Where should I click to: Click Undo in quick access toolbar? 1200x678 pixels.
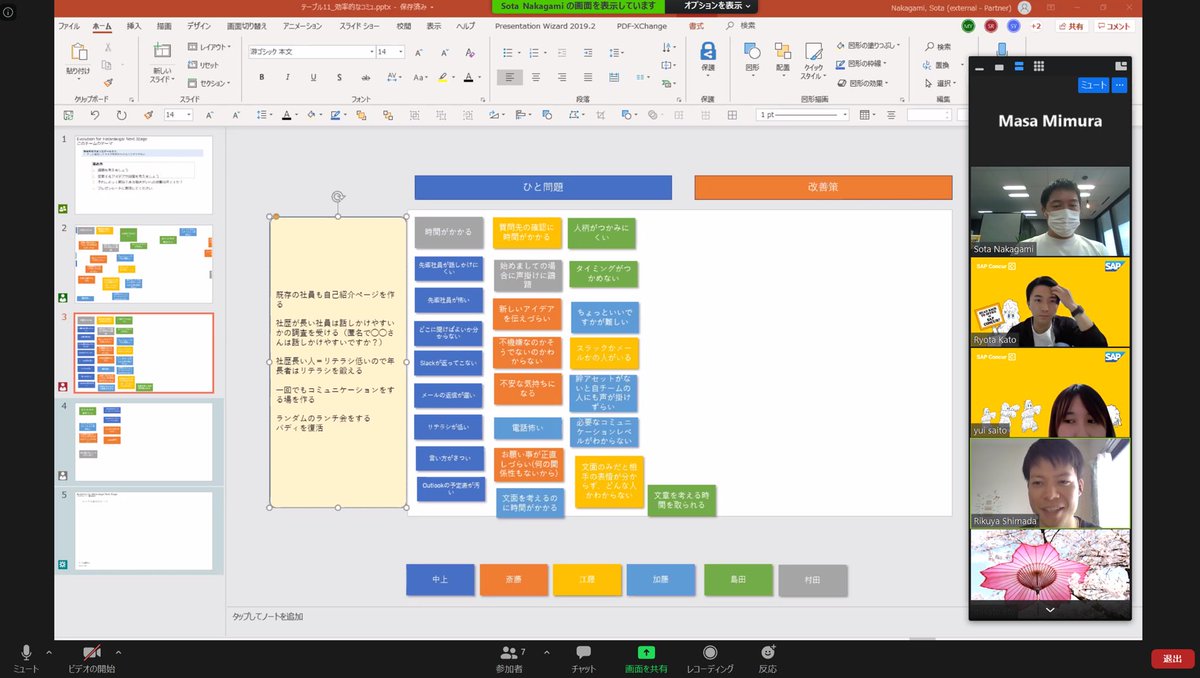click(94, 115)
